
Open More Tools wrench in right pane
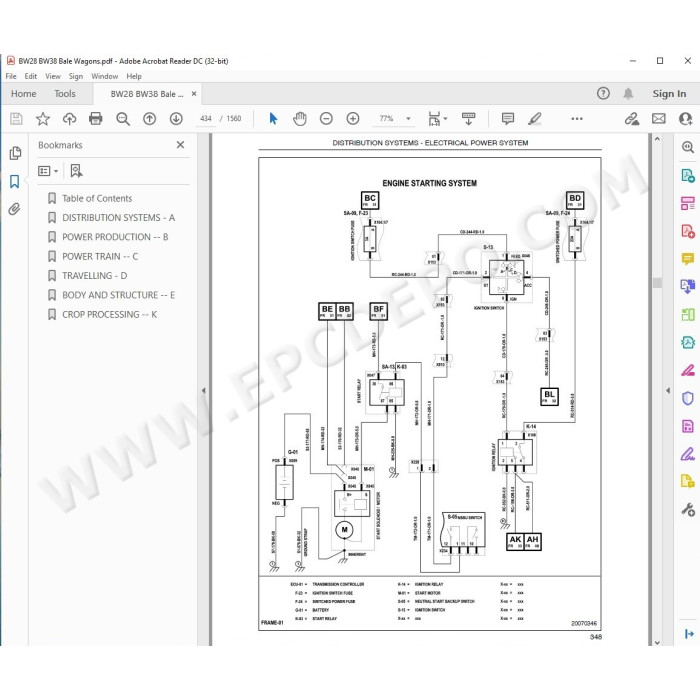pyautogui.click(x=688, y=509)
